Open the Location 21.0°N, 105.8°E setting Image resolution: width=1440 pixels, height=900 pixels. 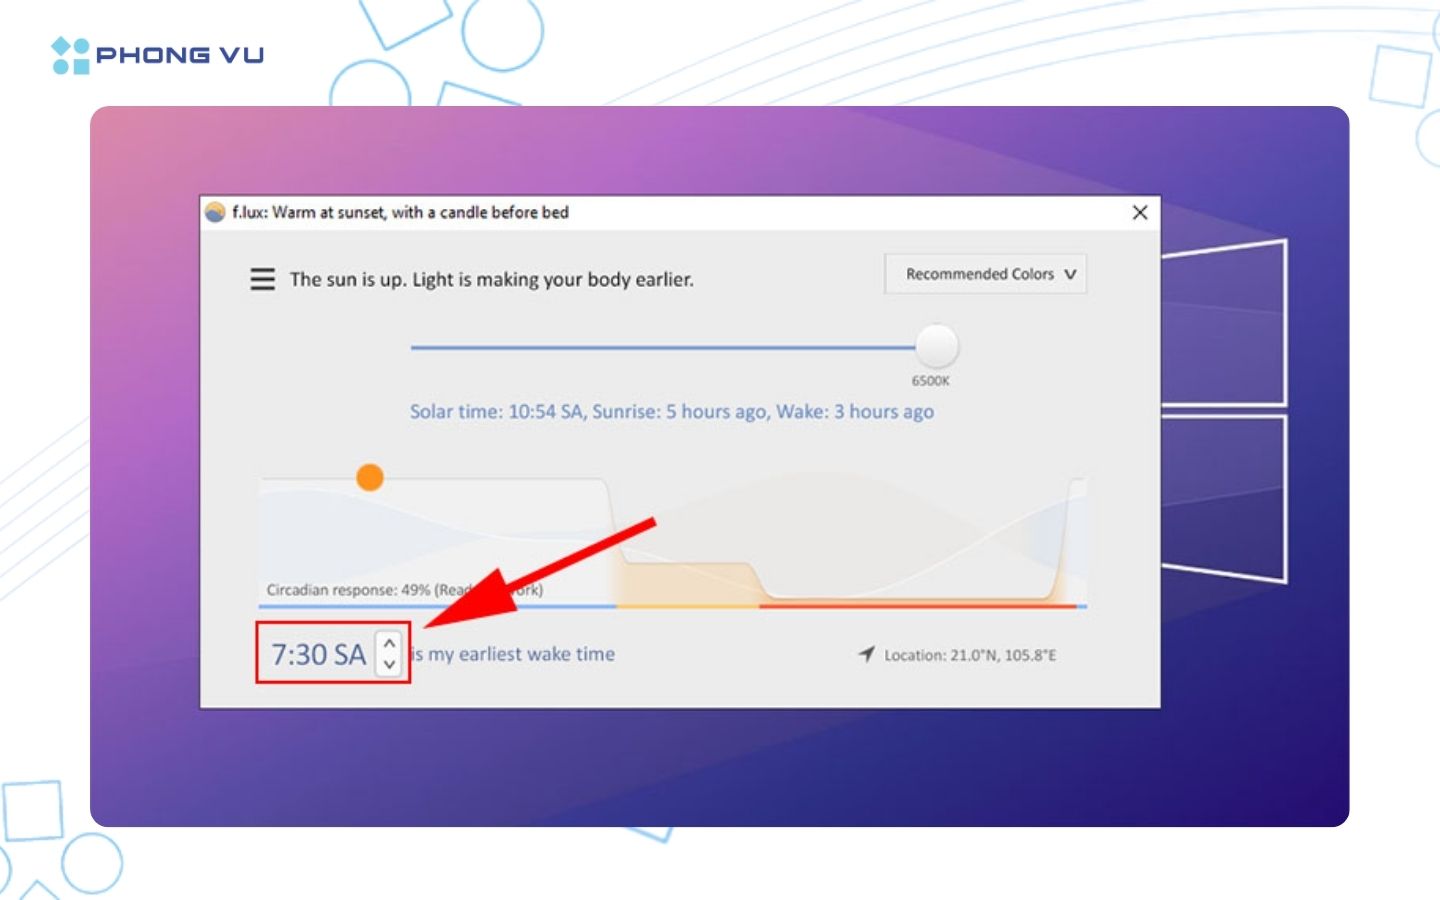coord(969,655)
